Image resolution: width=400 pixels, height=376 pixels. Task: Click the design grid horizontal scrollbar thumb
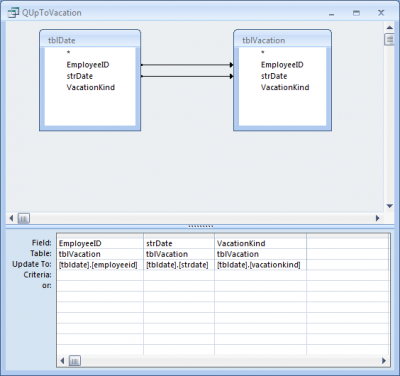tap(75, 361)
